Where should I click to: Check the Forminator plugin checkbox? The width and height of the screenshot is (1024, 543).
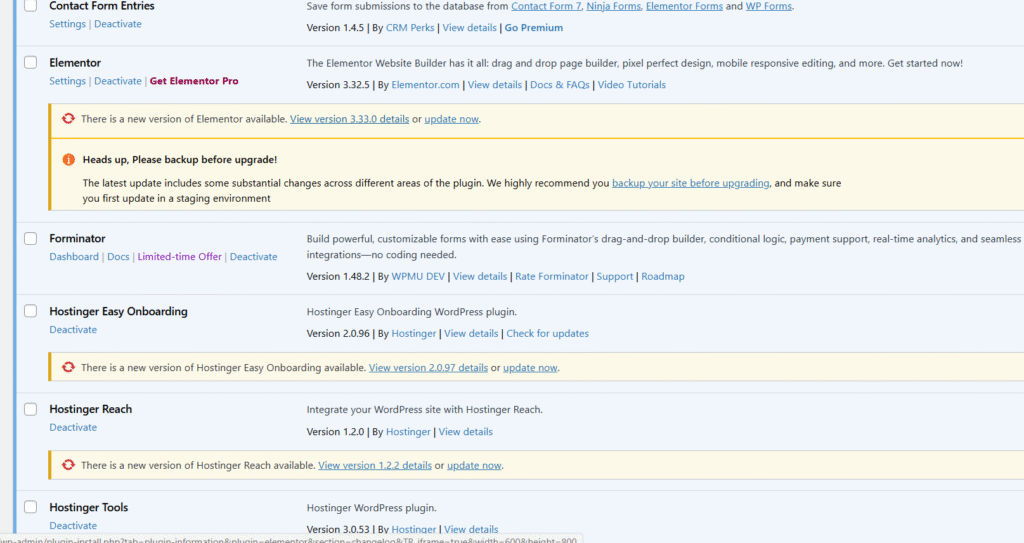click(x=30, y=239)
